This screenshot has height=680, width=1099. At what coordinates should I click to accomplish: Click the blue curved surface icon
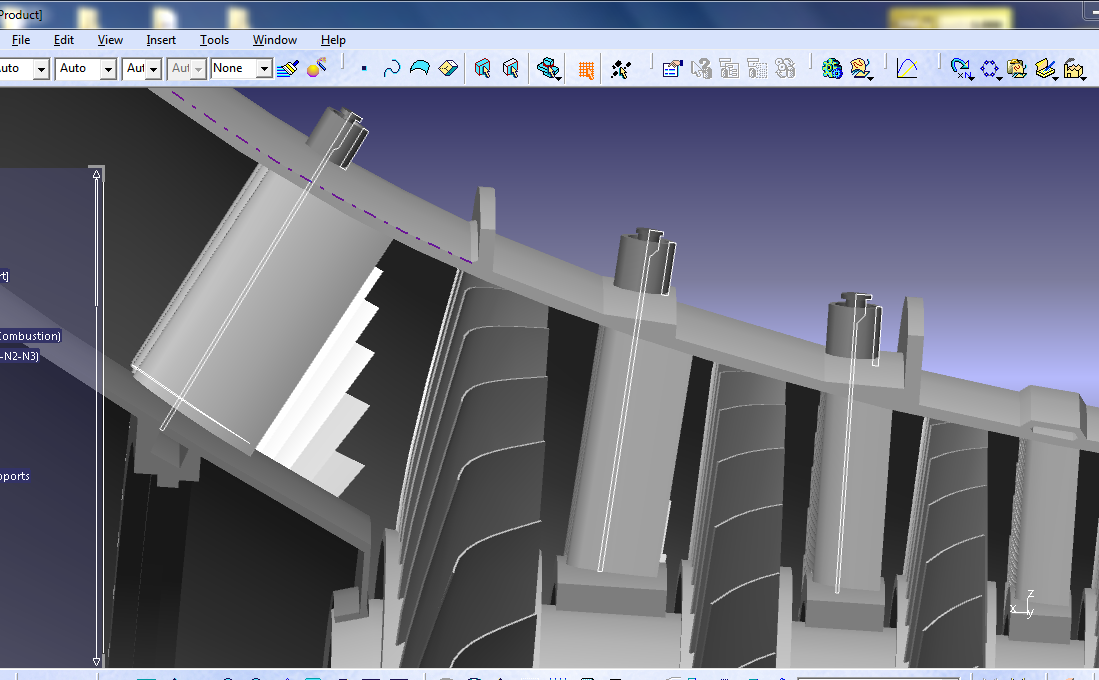[420, 68]
